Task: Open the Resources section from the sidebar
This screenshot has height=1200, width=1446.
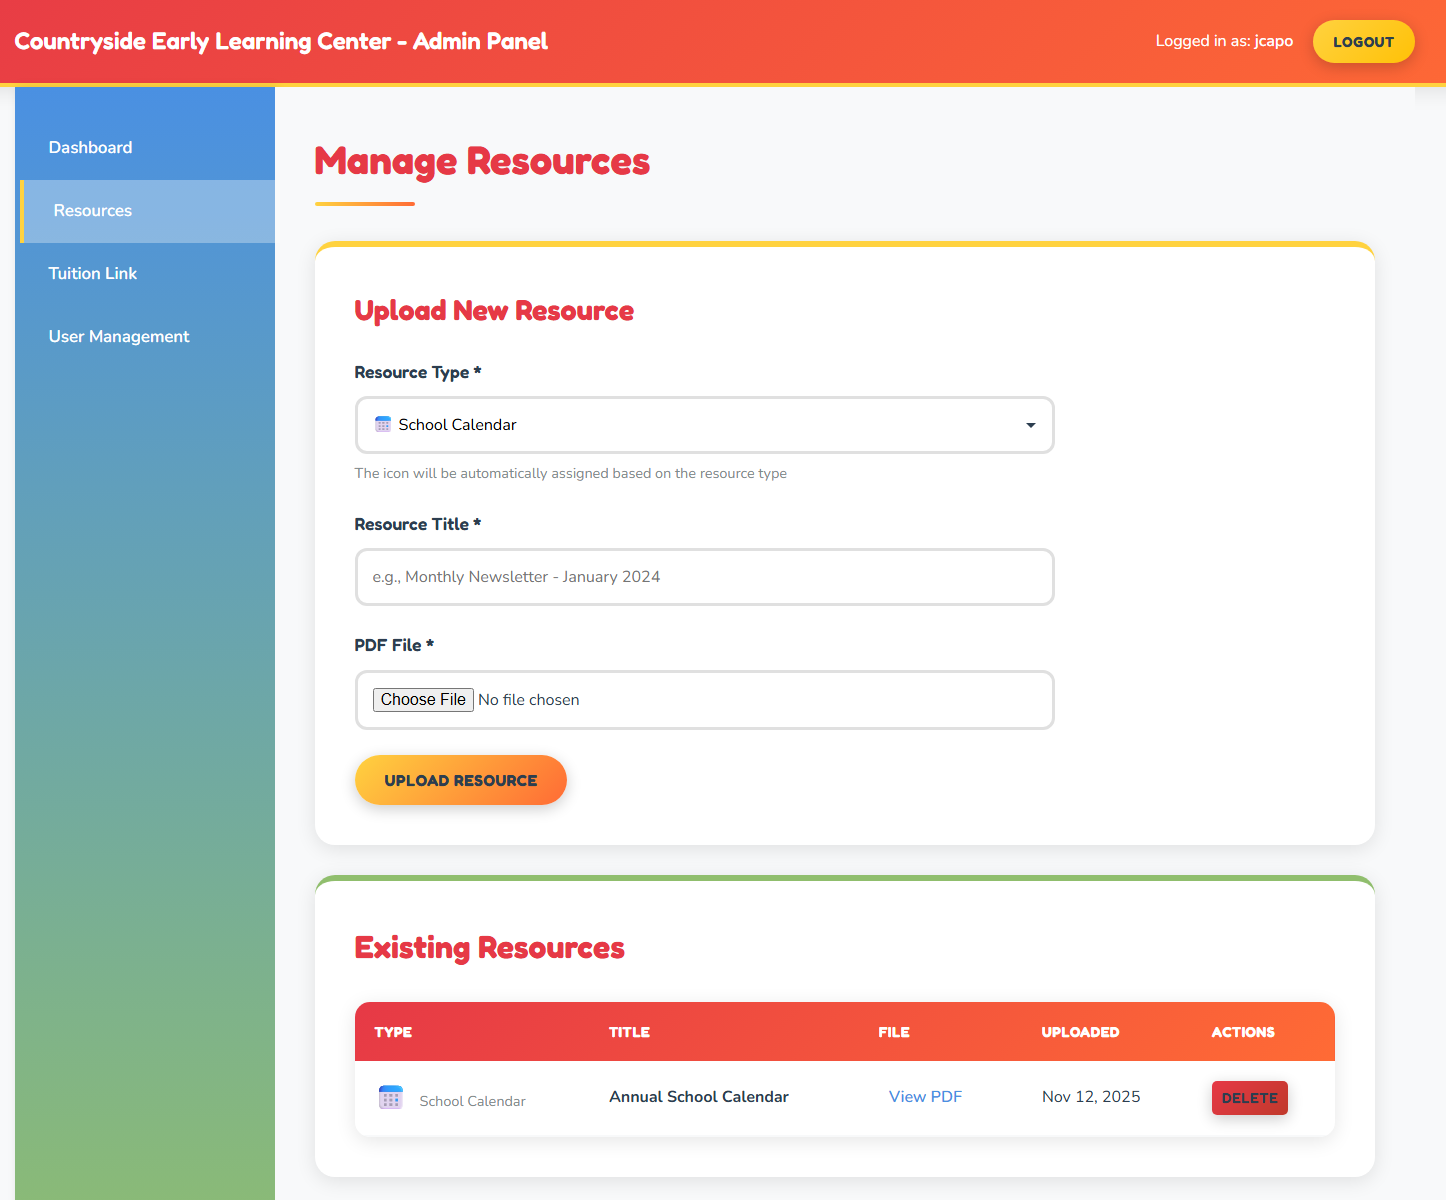Action: tap(92, 211)
